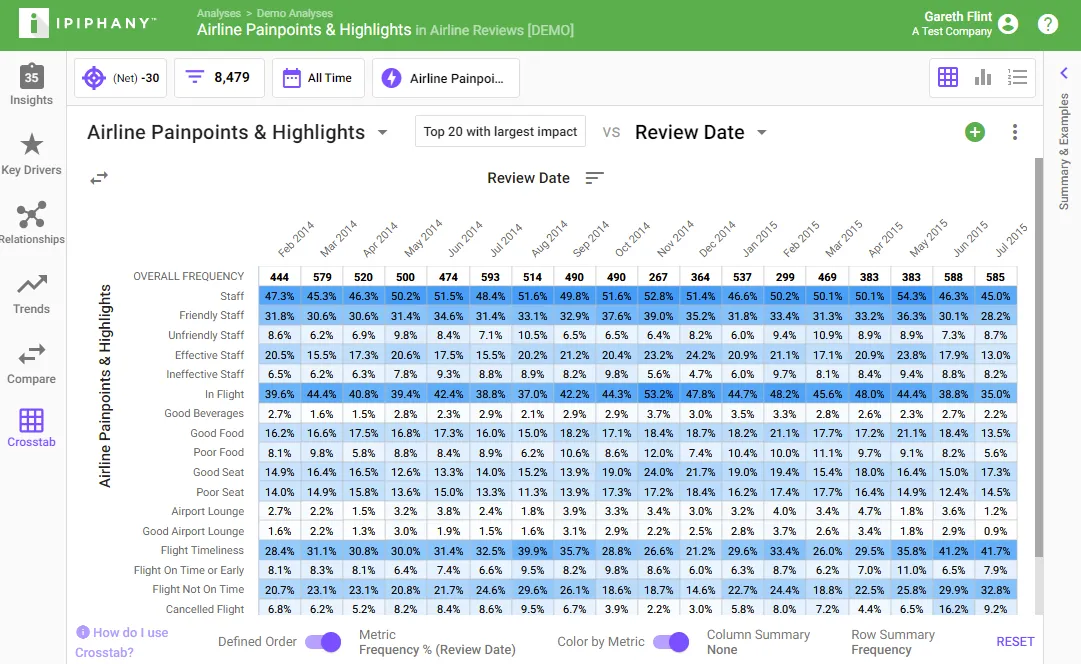Toggle the Color by Metric switch

pos(671,642)
